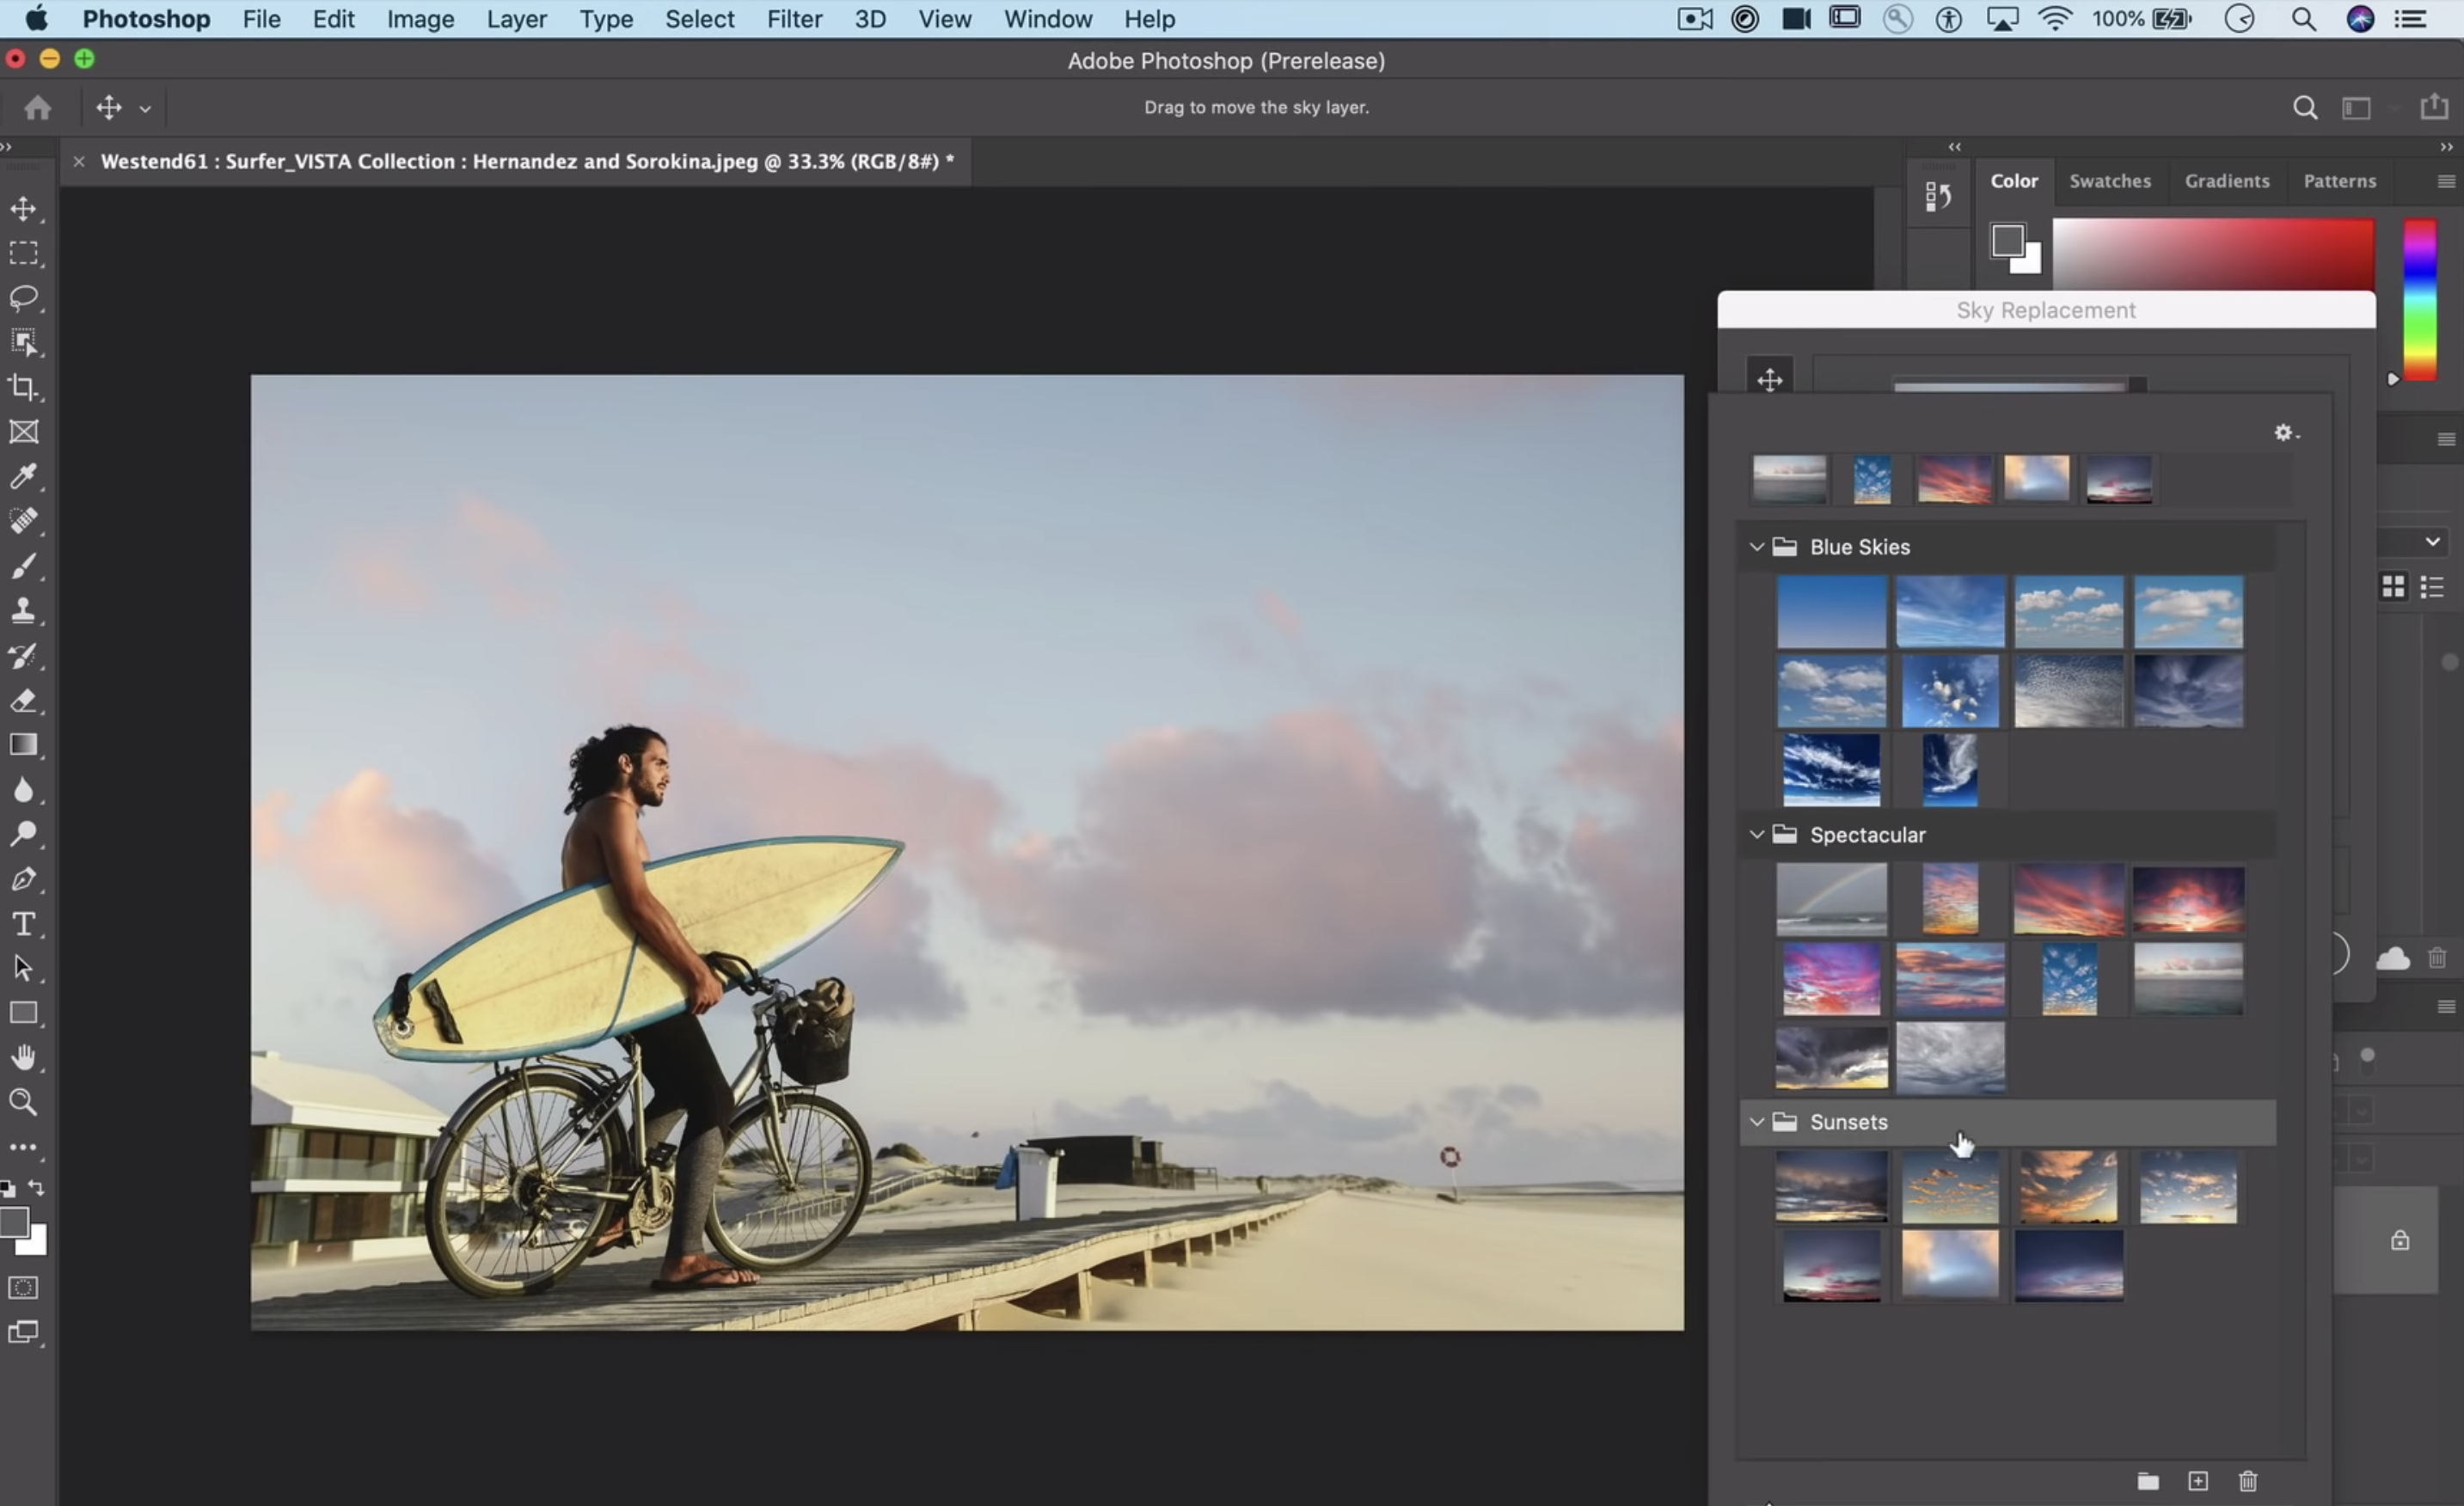Viewport: 2464px width, 1506px height.
Task: Select the Gradient tool
Action: click(24, 745)
